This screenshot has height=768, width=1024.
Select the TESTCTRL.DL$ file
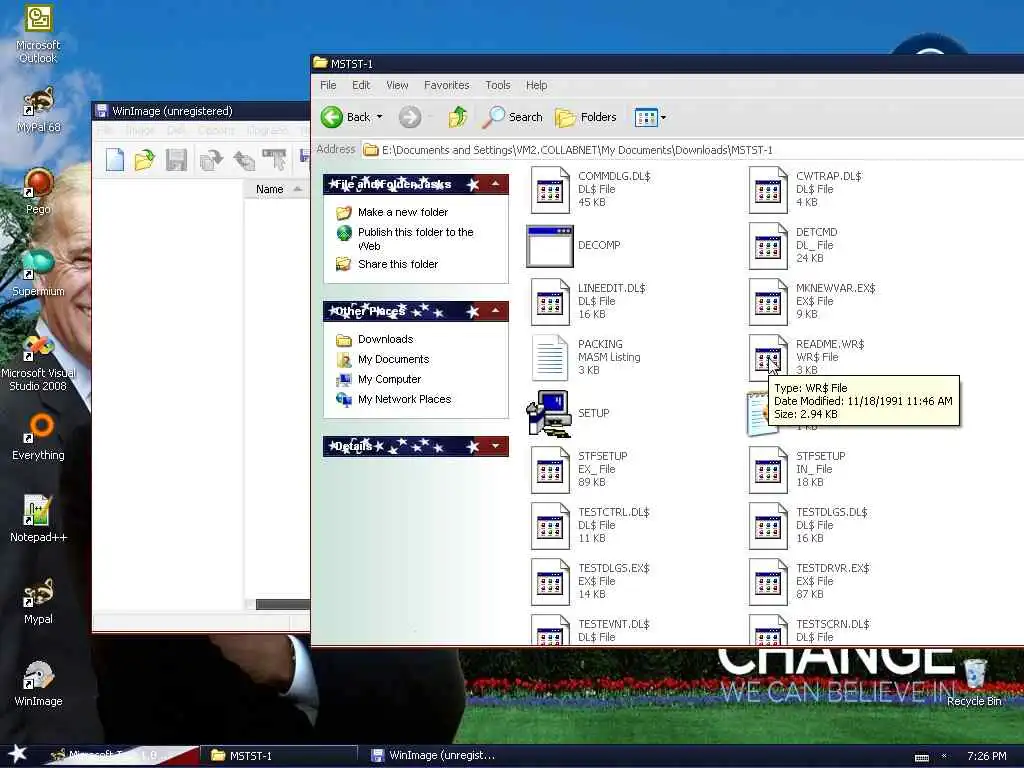(x=550, y=526)
